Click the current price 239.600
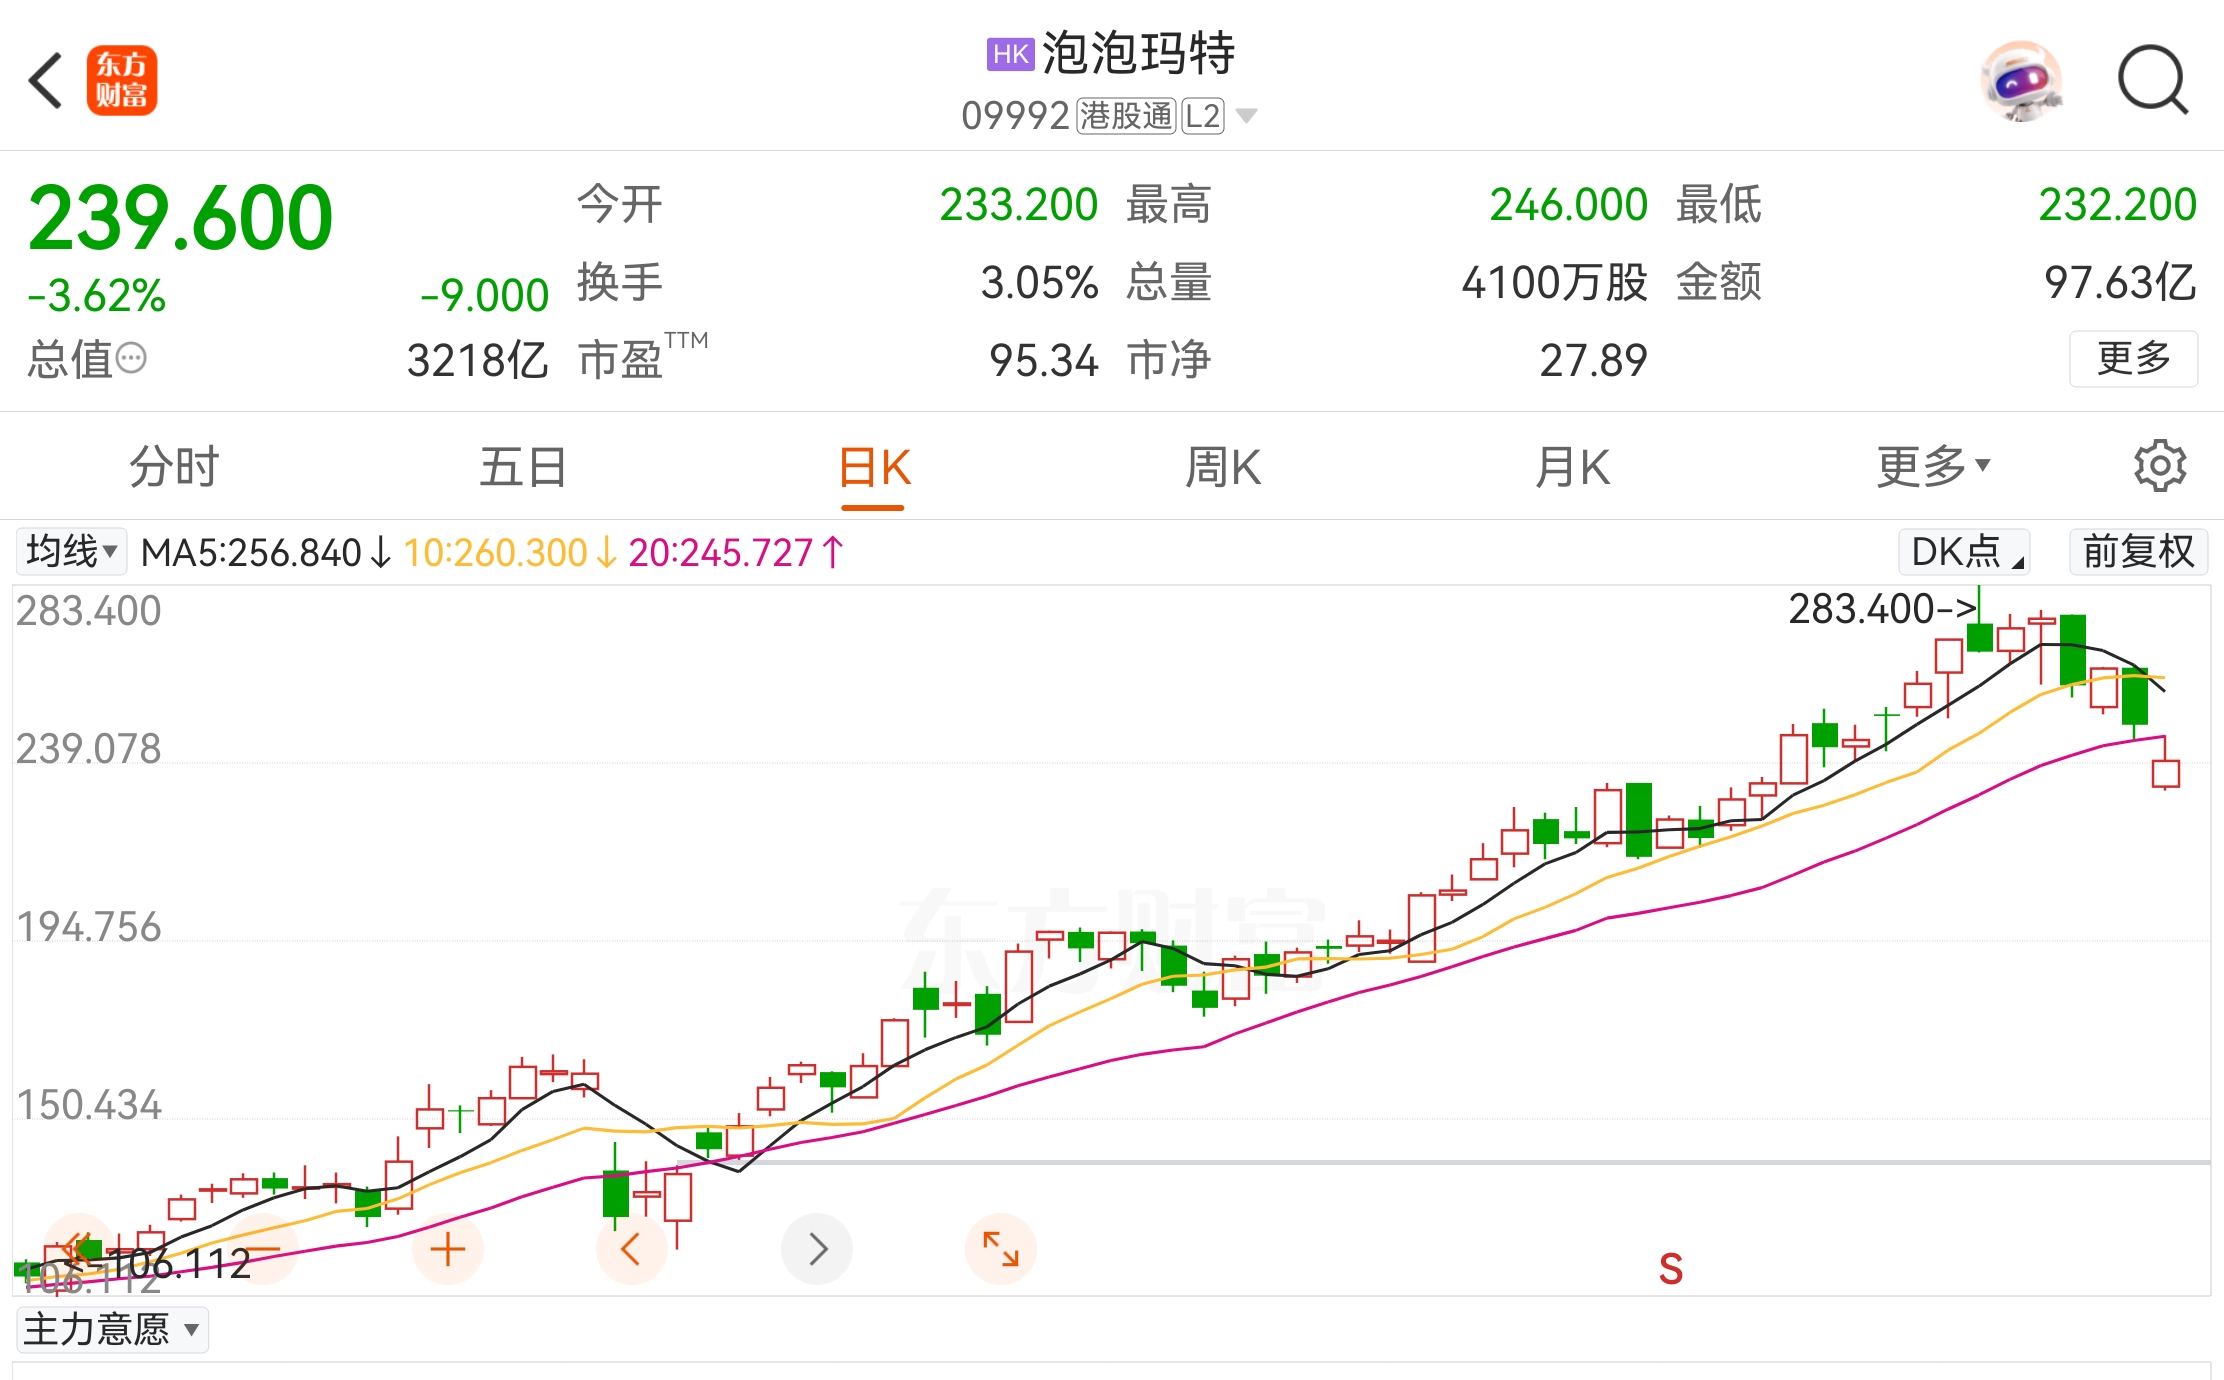2224x1380 pixels. coord(180,217)
